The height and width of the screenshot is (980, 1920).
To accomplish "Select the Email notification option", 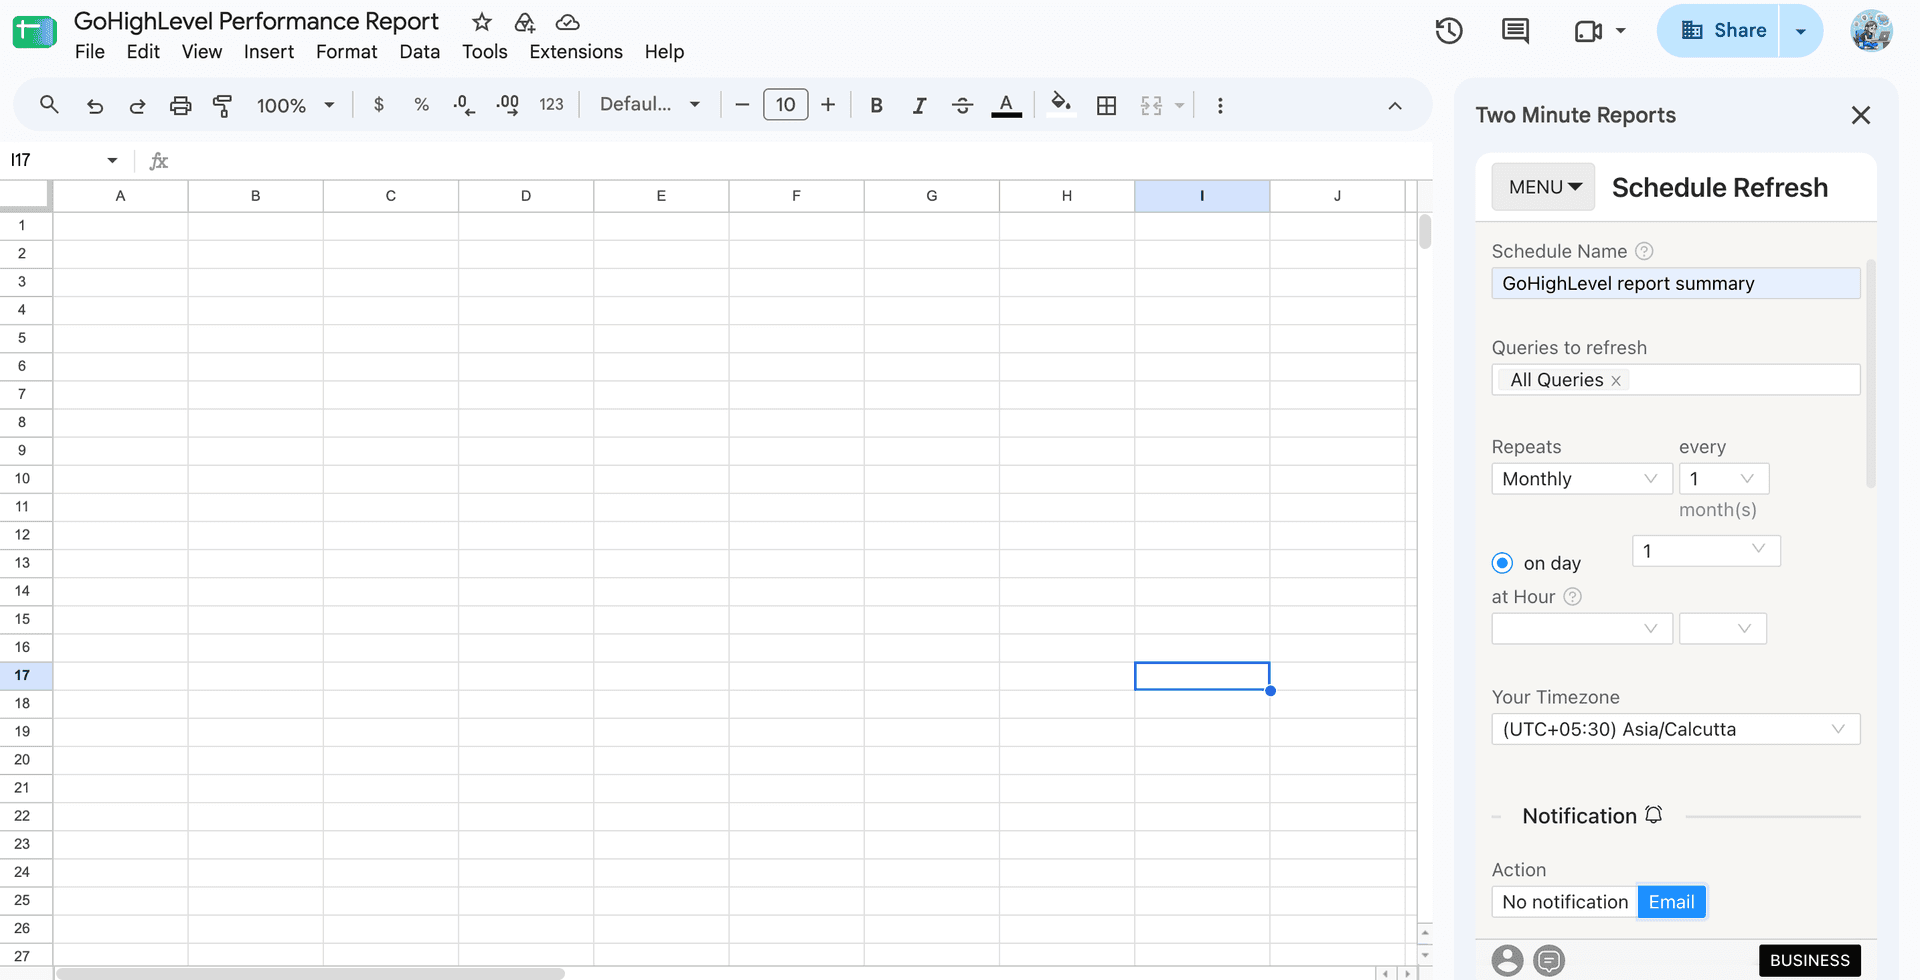I will tap(1671, 902).
